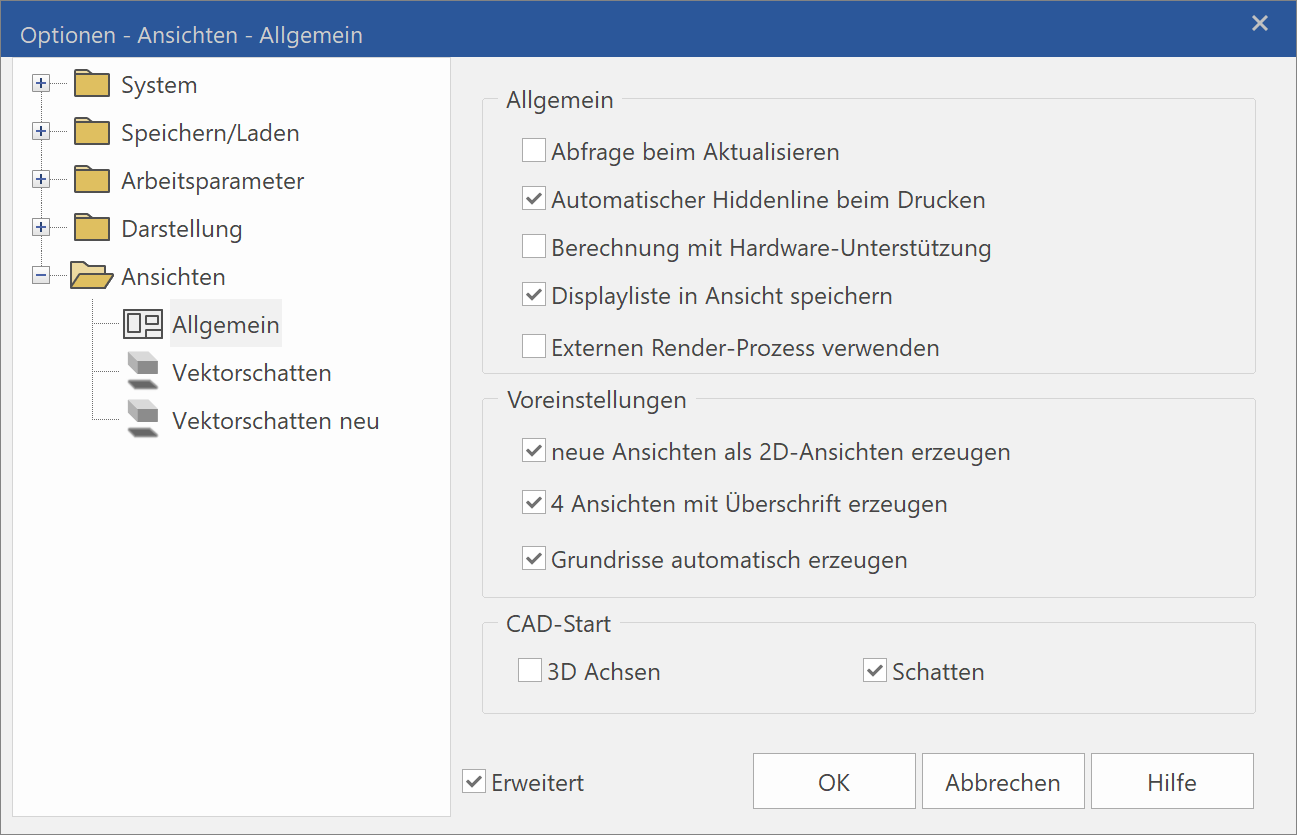Click the Darstellung folder icon
Screen dimensions: 1297x835
(x=91, y=228)
